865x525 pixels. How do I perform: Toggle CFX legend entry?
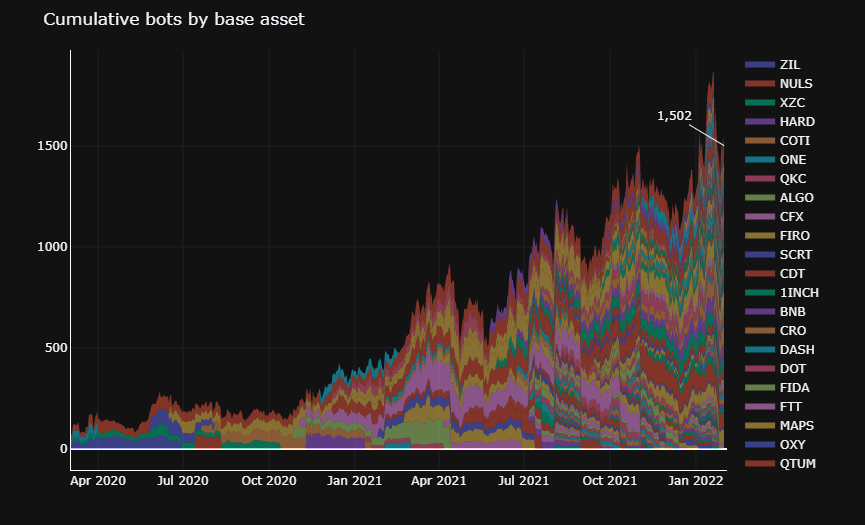(x=775, y=217)
